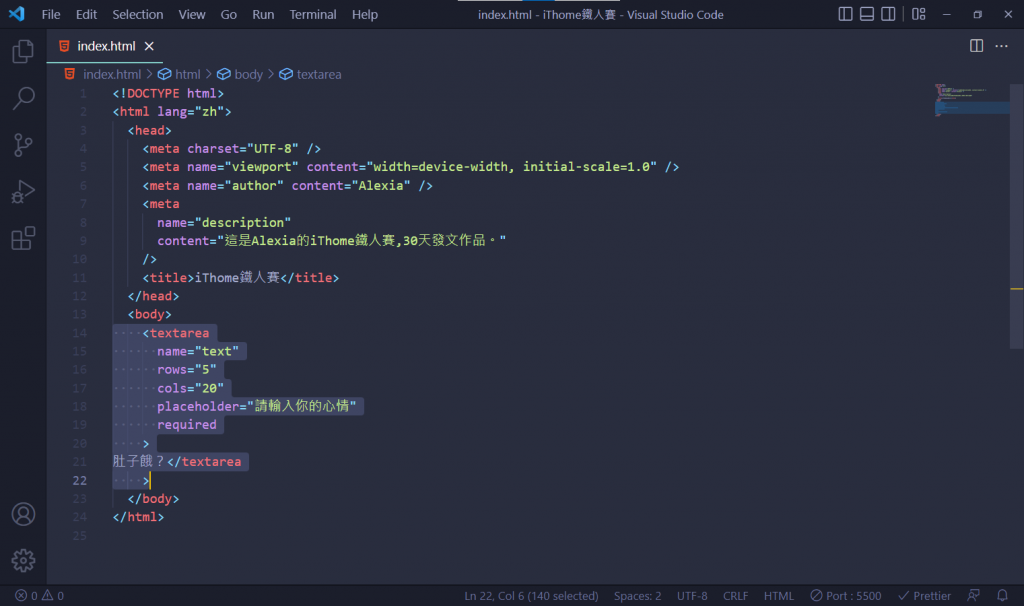Viewport: 1024px width, 606px height.
Task: Toggle Primary Side Bar layout icon
Action: coord(845,14)
